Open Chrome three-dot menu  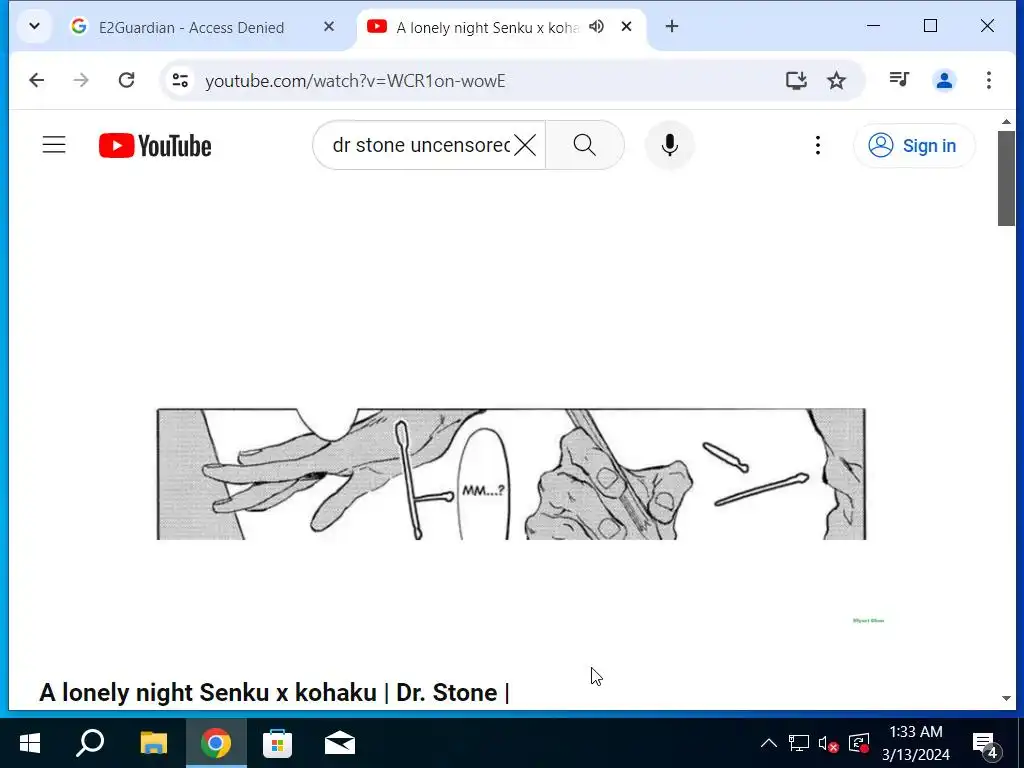[x=989, y=80]
